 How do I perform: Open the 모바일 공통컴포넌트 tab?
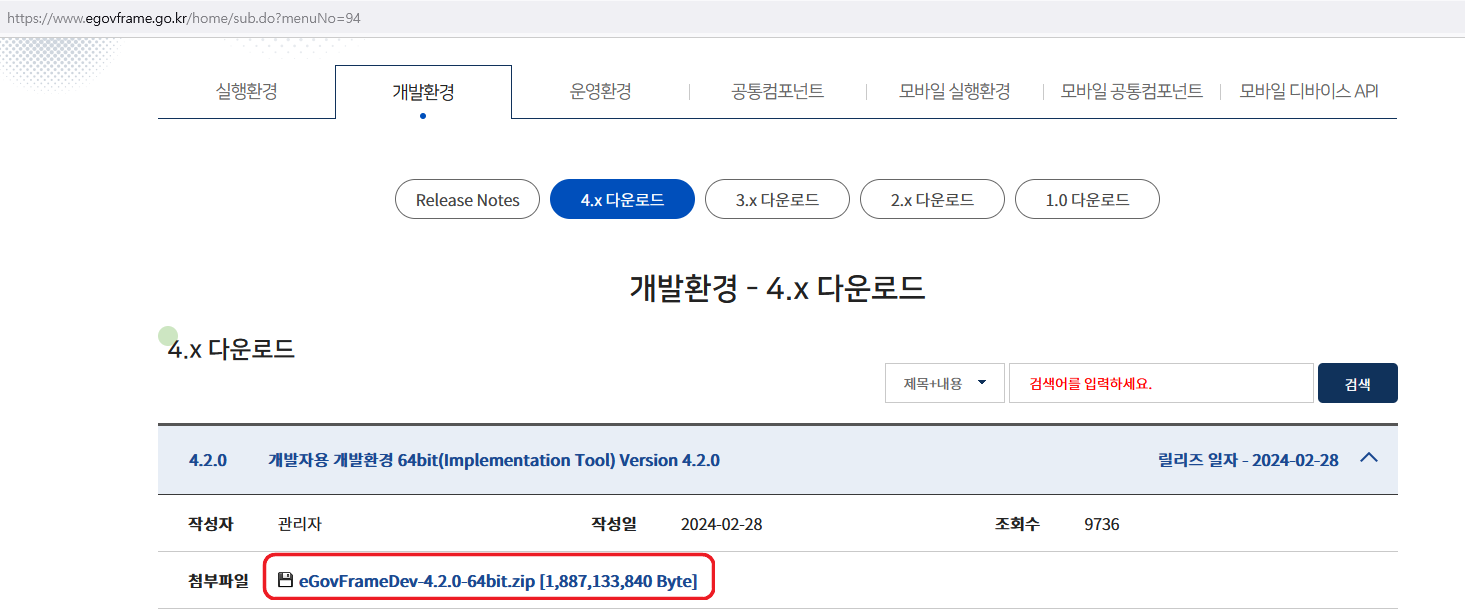tap(1131, 91)
